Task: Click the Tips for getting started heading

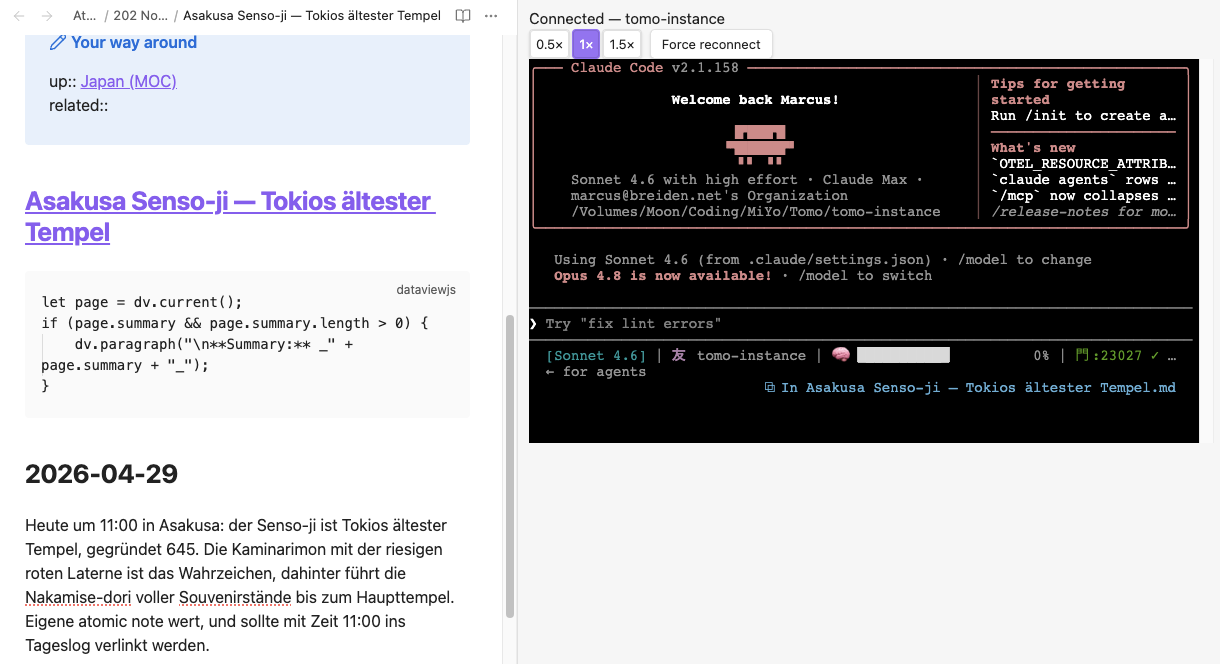Action: (x=1058, y=91)
